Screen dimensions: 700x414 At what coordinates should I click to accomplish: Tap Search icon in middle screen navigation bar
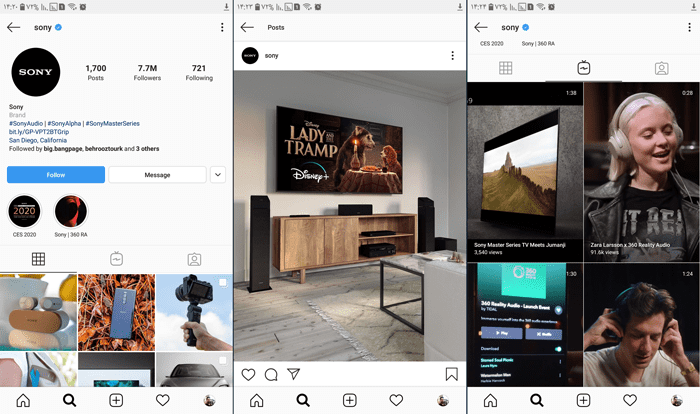303,400
